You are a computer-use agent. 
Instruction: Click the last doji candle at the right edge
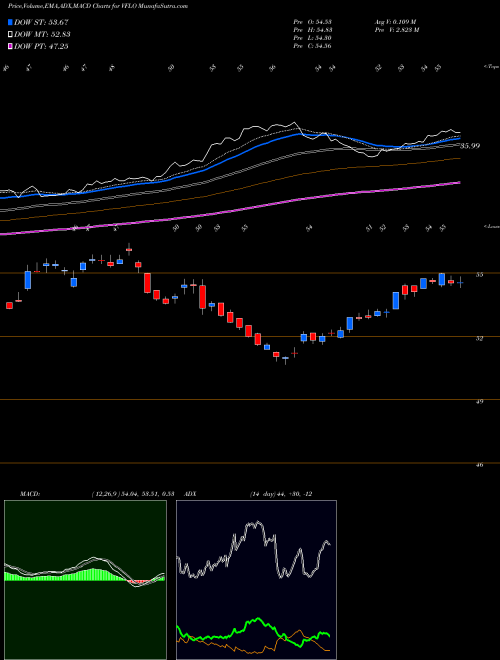pos(460,282)
